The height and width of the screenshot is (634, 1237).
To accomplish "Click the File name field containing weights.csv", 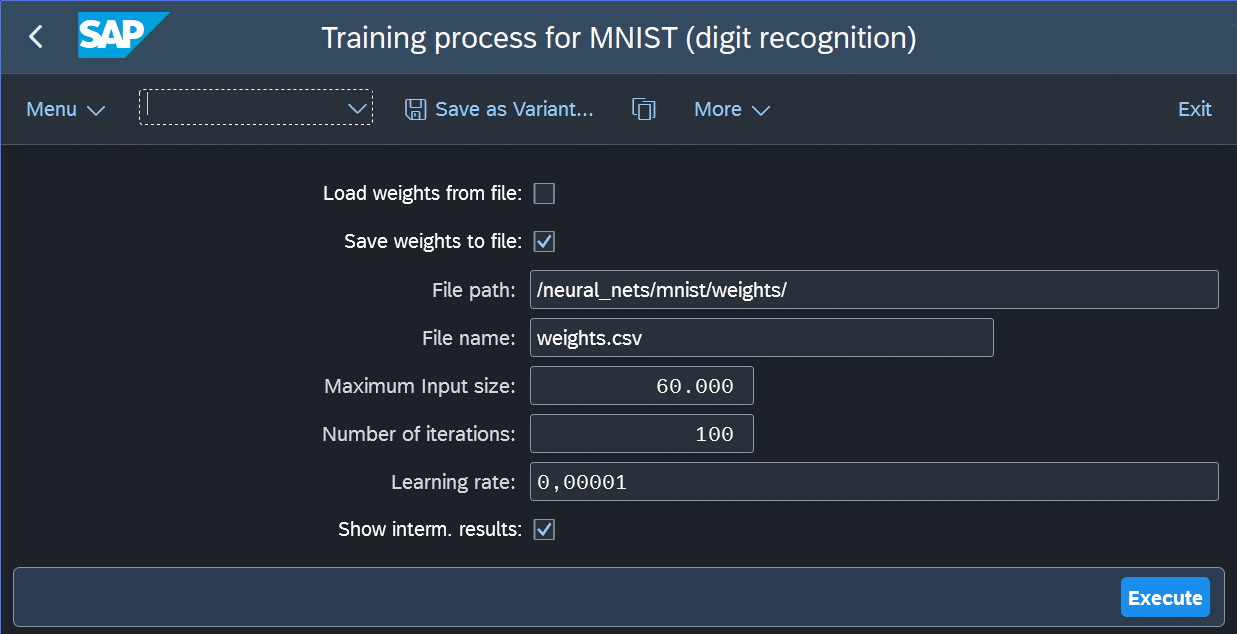I will 761,338.
